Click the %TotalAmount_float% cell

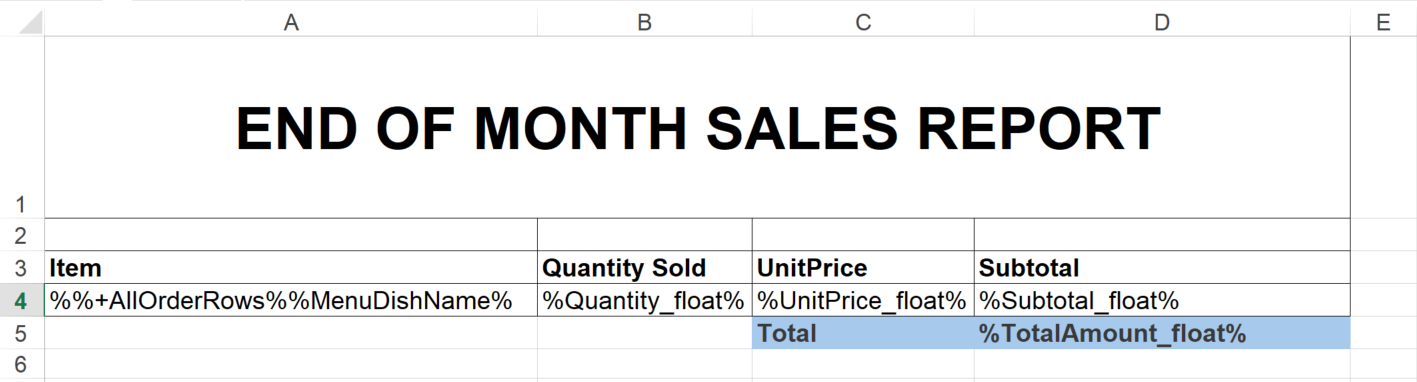pyautogui.click(x=1162, y=333)
